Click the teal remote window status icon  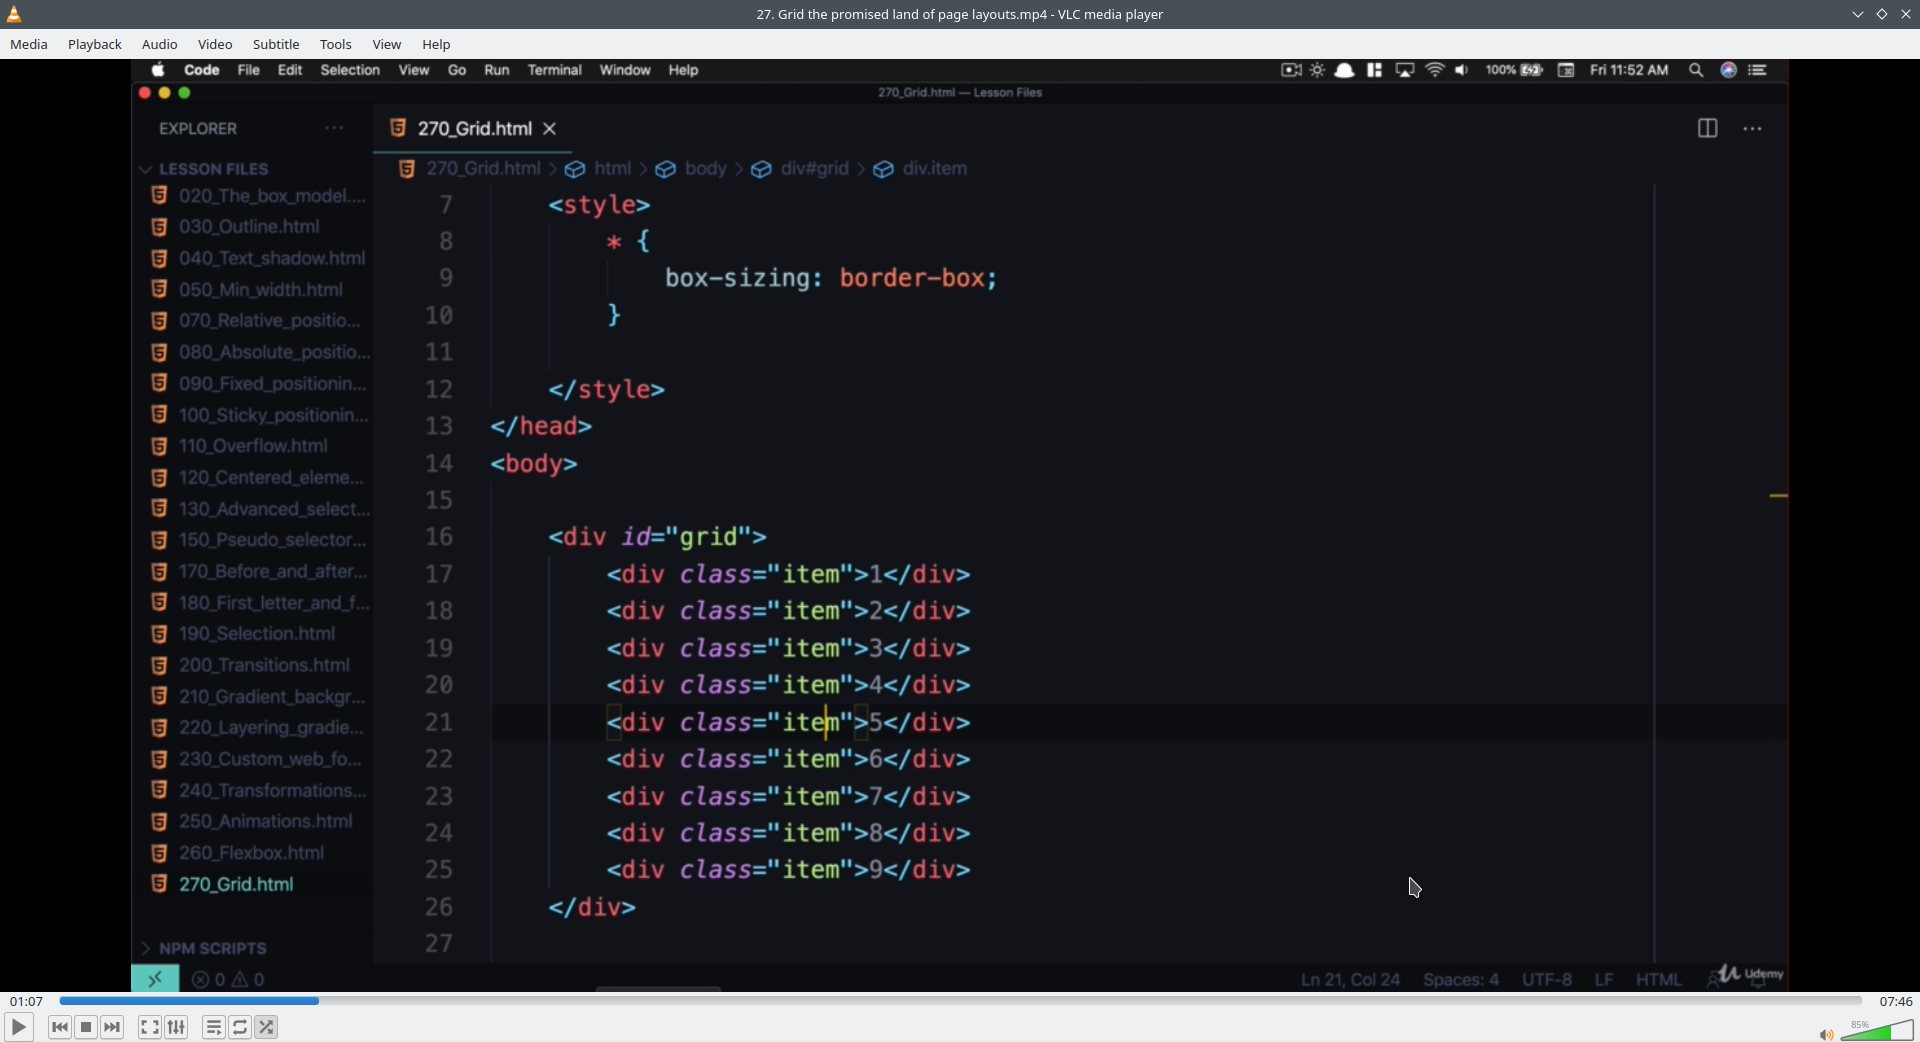click(x=155, y=979)
